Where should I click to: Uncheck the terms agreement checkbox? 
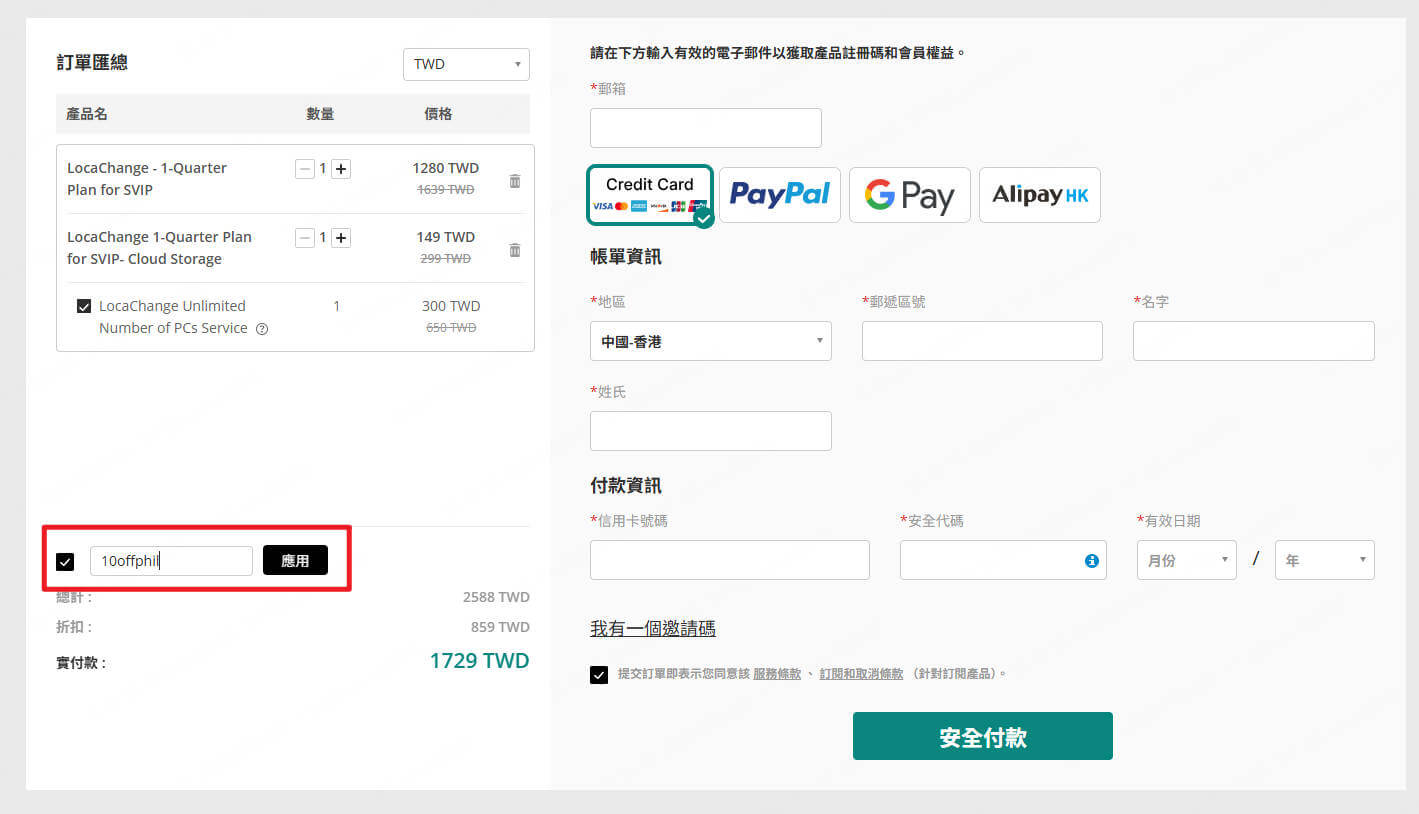(599, 675)
